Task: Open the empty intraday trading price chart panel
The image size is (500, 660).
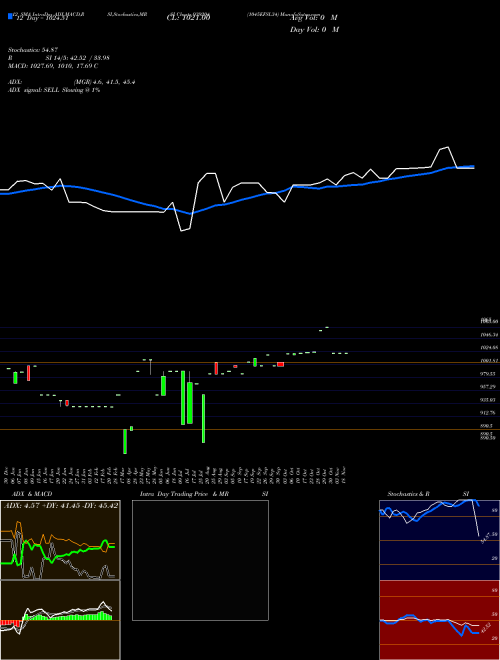Action: click(x=200, y=560)
